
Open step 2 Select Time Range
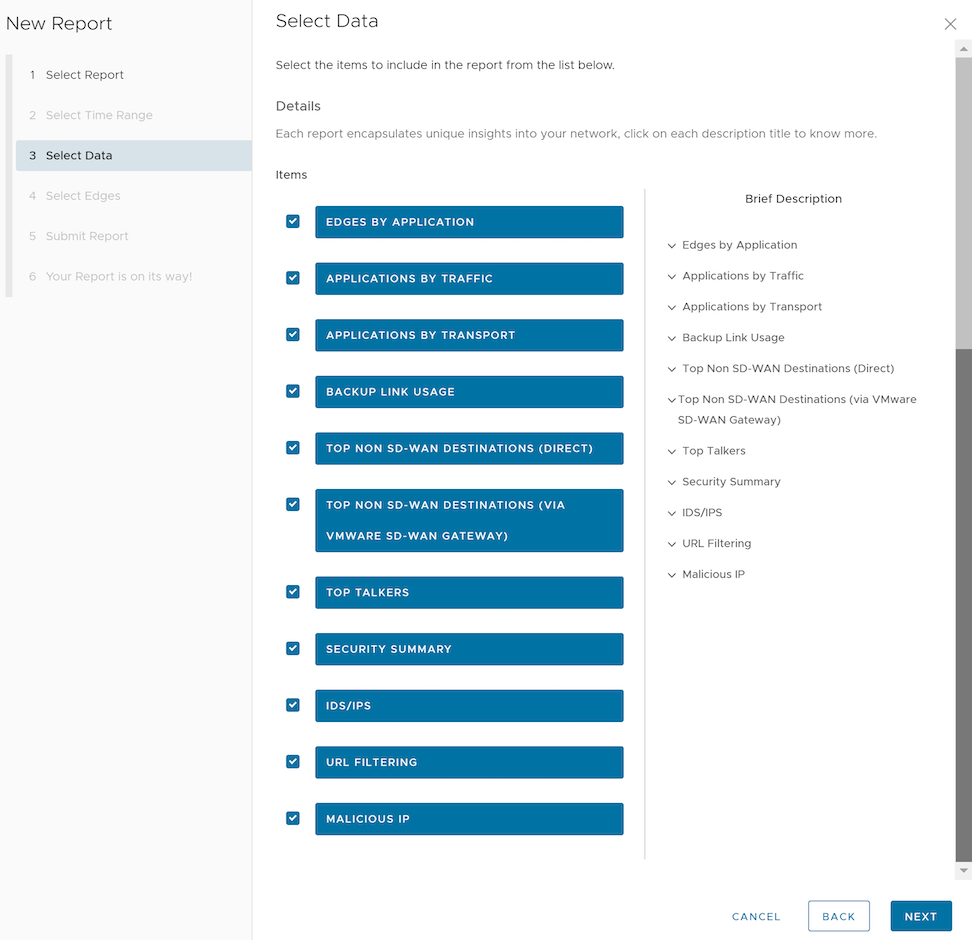(99, 115)
